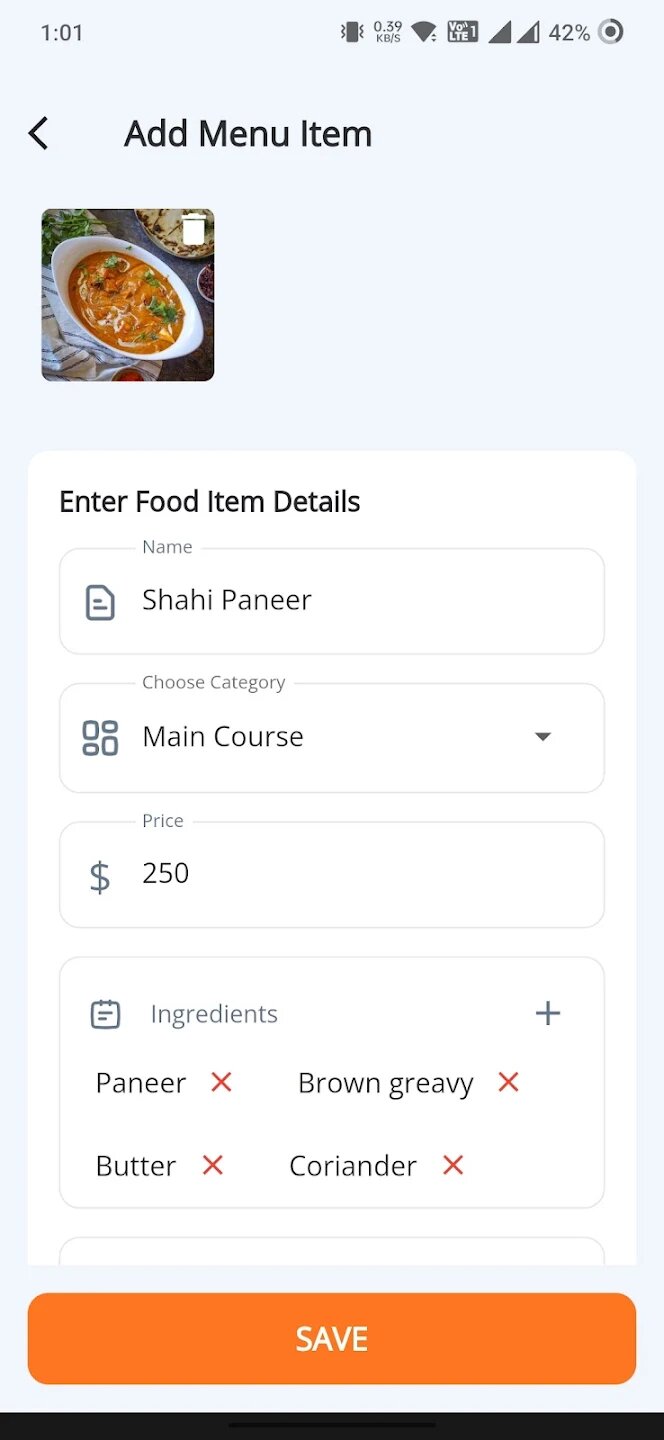This screenshot has height=1440, width=664.
Task: Click the document icon beside Name
Action: 100,602
